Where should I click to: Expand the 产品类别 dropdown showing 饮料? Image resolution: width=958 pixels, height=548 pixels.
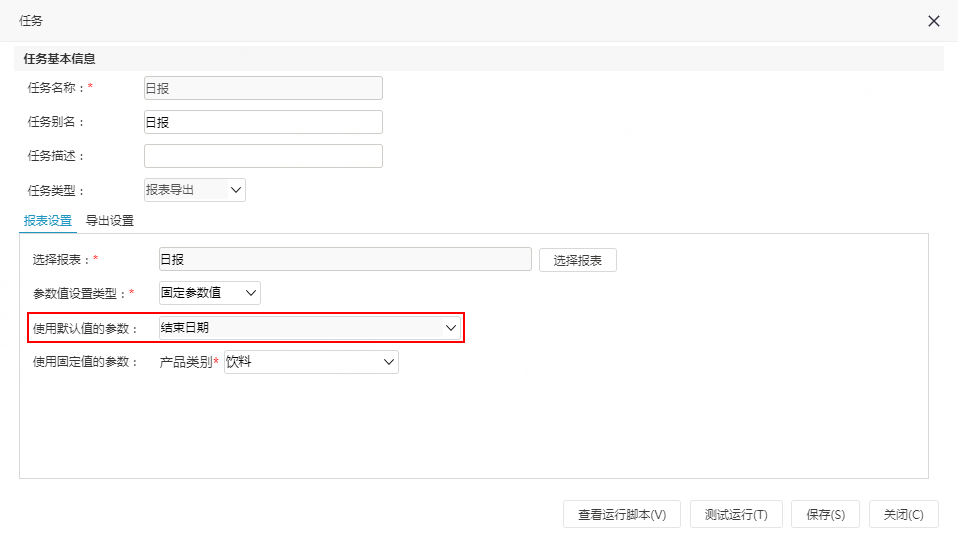click(311, 362)
